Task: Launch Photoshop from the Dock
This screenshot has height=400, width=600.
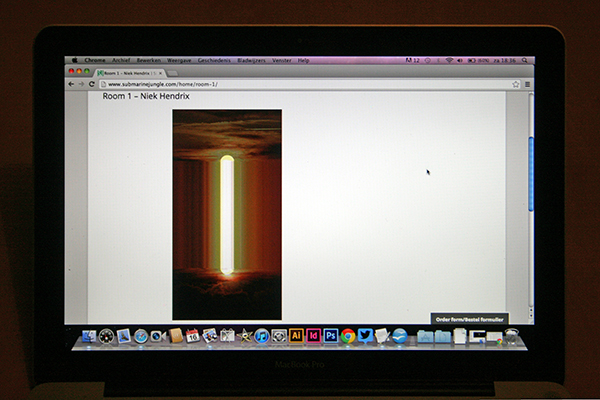Action: (330, 336)
